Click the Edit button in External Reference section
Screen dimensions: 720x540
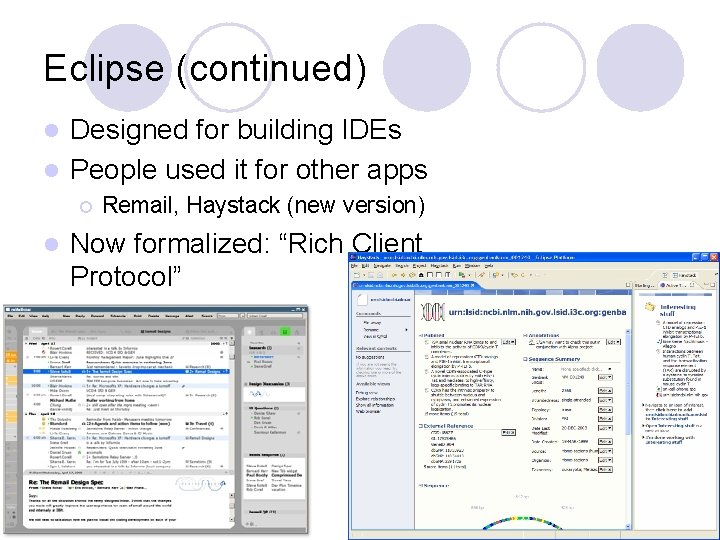508,432
